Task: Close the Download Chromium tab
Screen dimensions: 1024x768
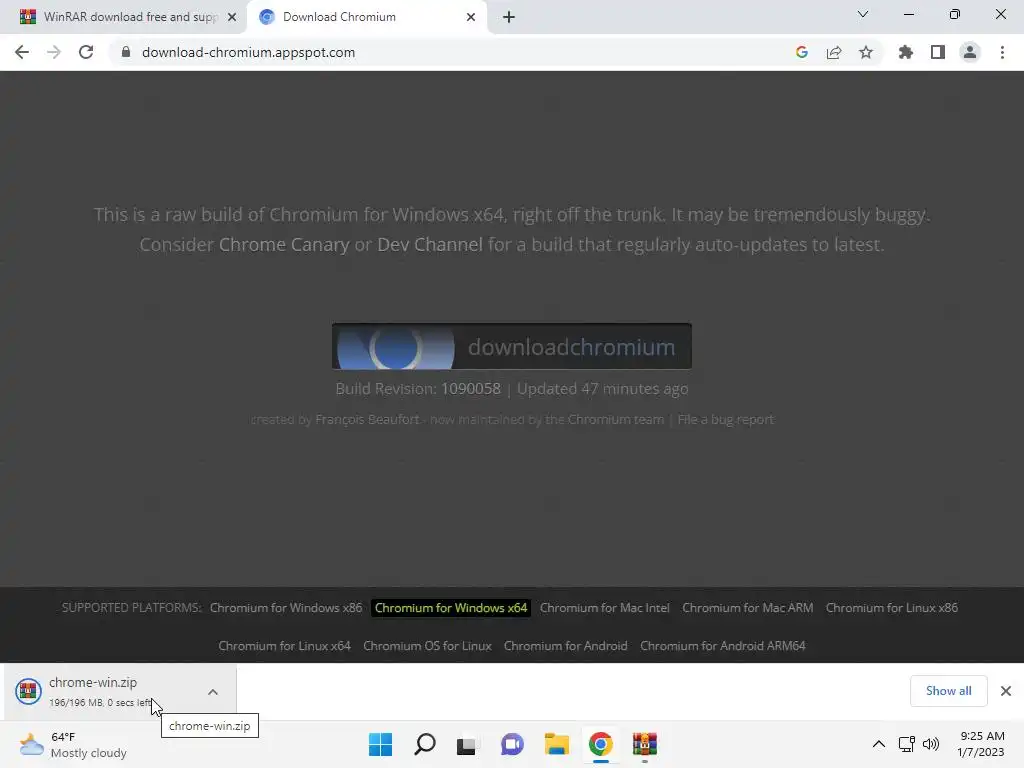Action: tap(471, 17)
